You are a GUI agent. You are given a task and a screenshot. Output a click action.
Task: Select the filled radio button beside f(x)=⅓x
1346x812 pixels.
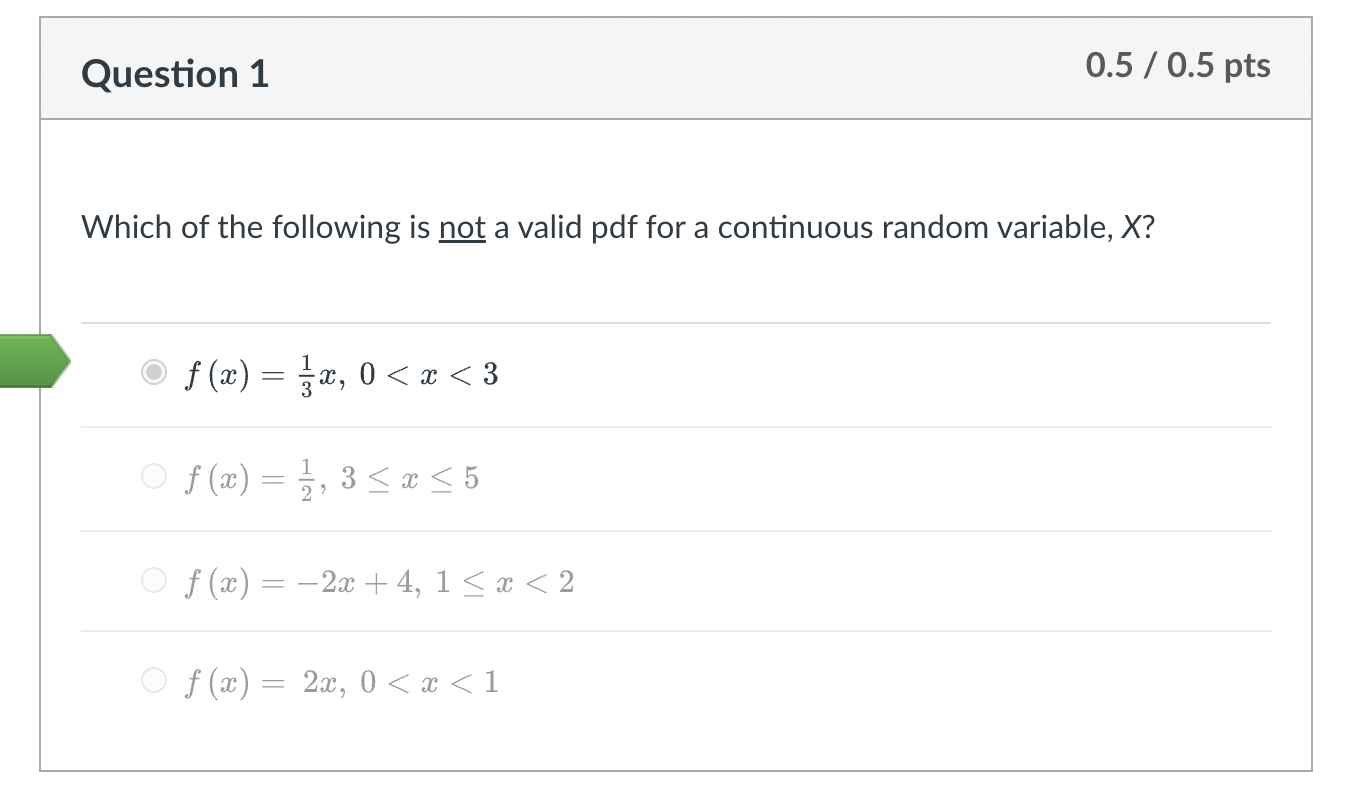pyautogui.click(x=155, y=372)
